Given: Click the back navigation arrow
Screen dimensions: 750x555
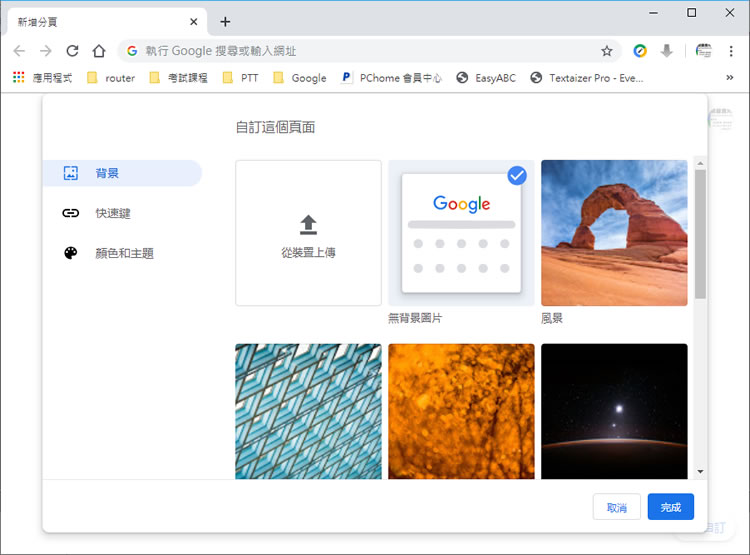Looking at the screenshot, I should pyautogui.click(x=19, y=51).
